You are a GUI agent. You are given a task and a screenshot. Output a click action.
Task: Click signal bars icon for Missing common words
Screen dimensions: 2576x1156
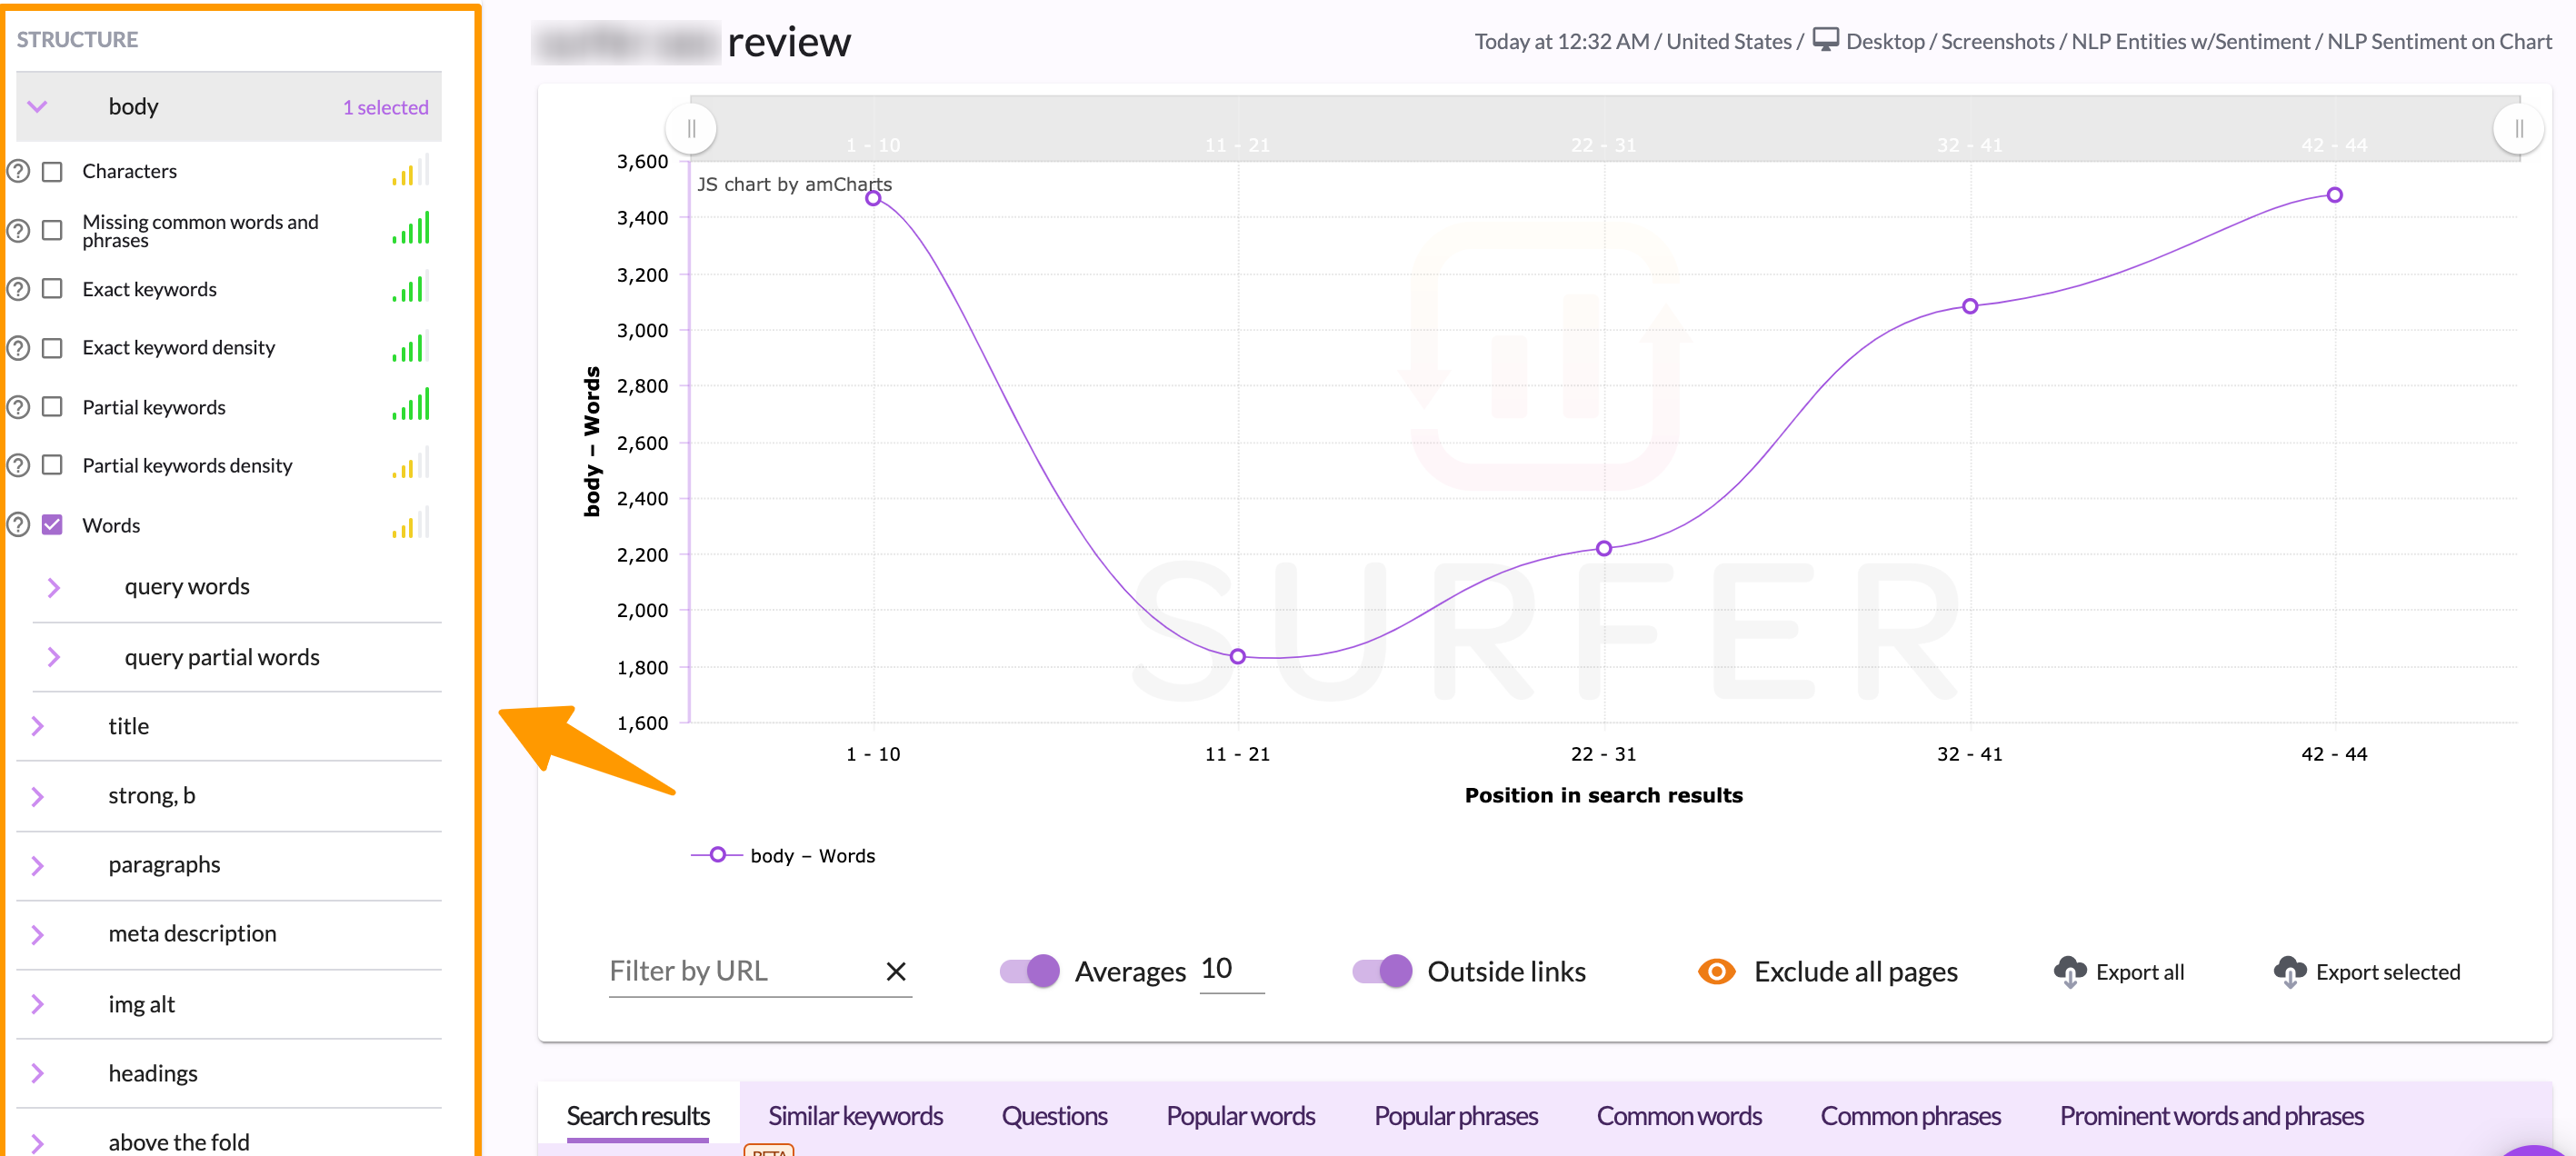point(411,229)
